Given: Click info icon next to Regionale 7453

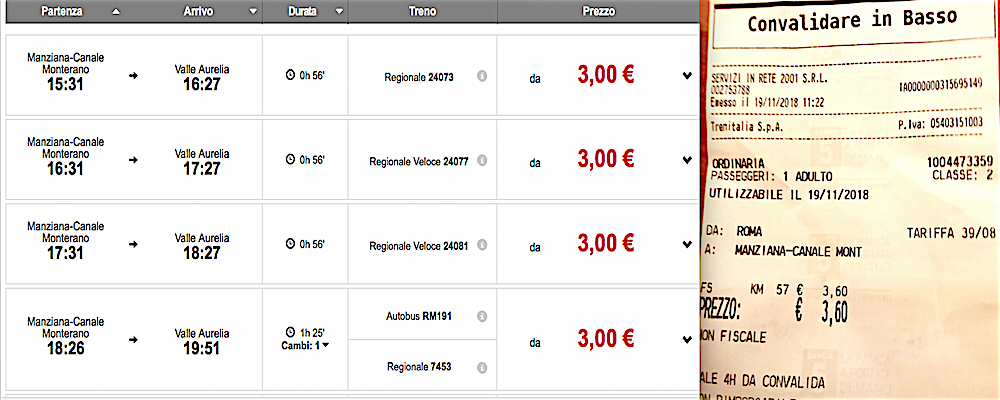Looking at the screenshot, I should coord(482,367).
